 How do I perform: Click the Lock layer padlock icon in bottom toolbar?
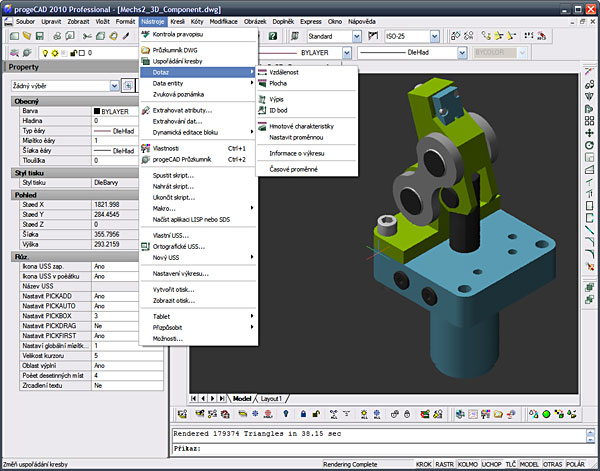click(303, 414)
